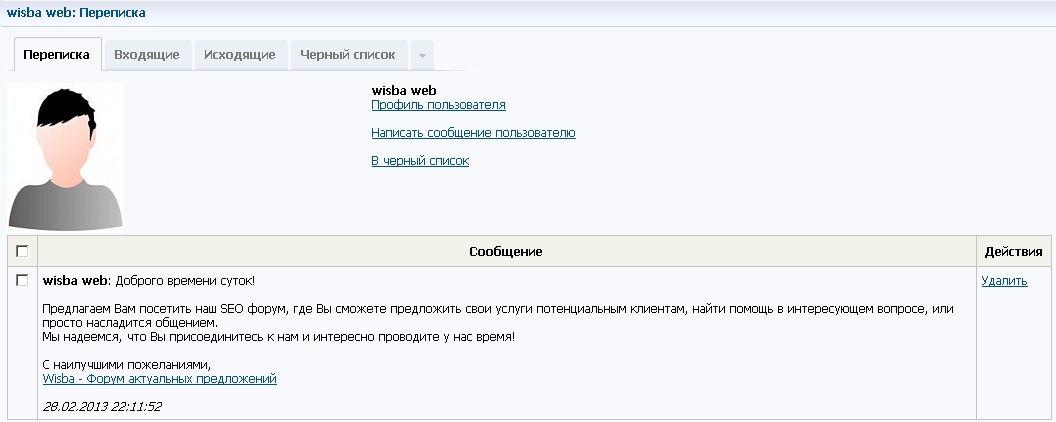Expand the tab overflow dropdown arrow
Viewport: 1056px width, 422px height.
tap(422, 55)
